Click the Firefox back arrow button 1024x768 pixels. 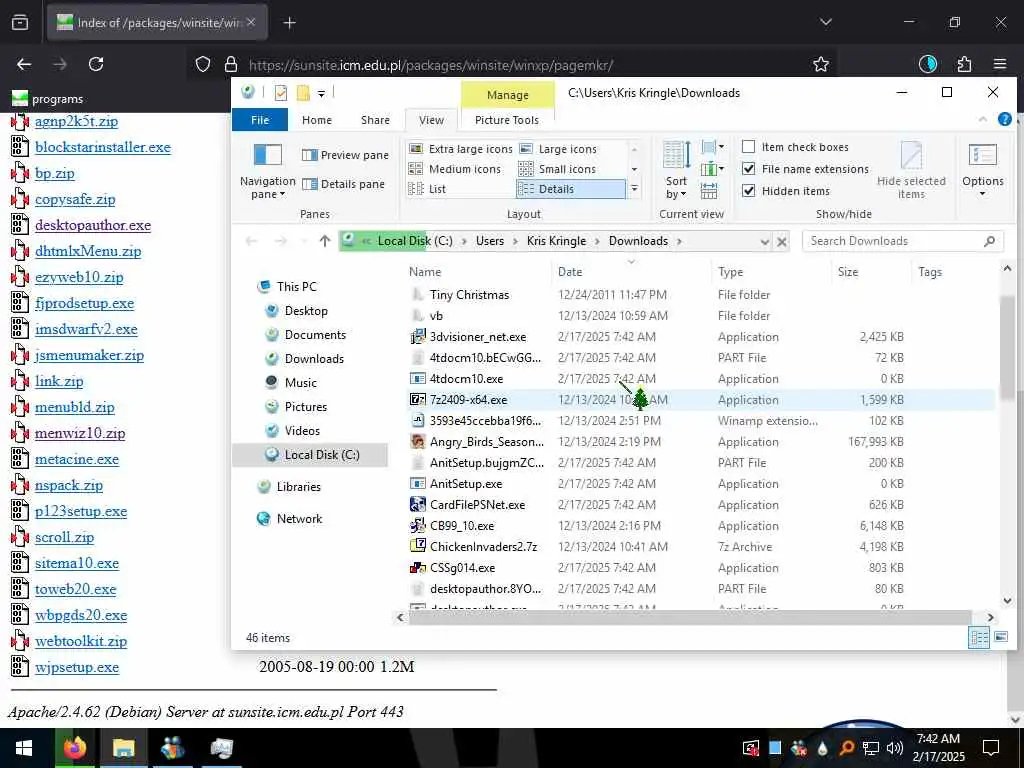tap(24, 64)
